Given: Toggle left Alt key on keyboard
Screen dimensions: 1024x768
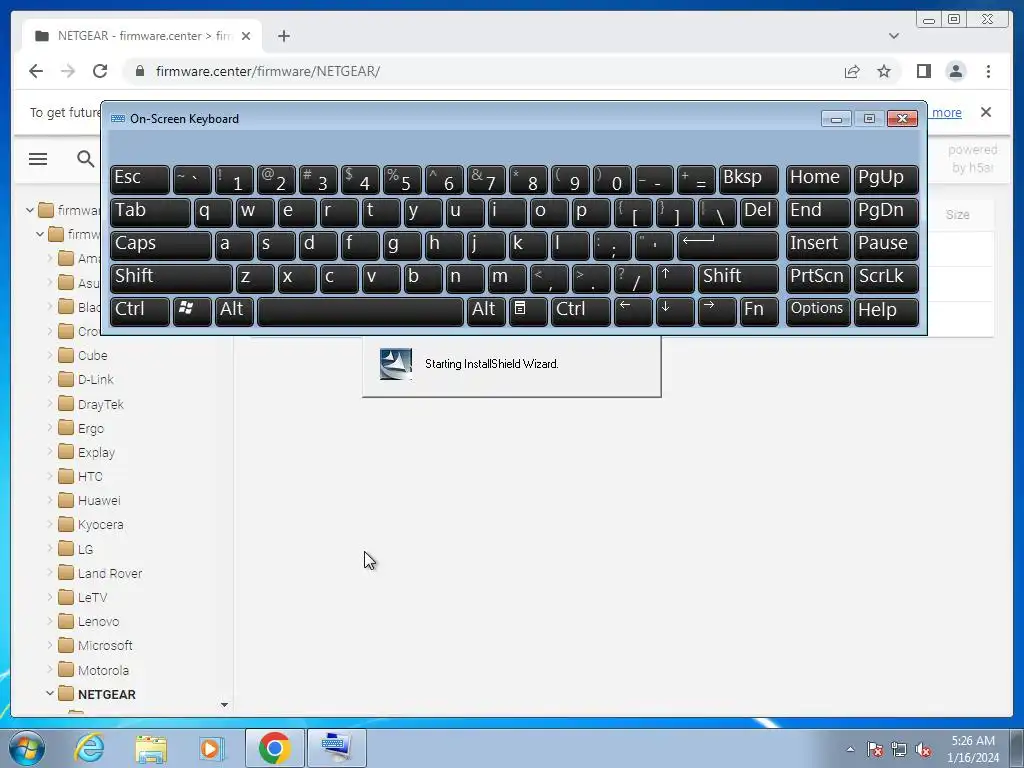Looking at the screenshot, I should pos(235,311).
